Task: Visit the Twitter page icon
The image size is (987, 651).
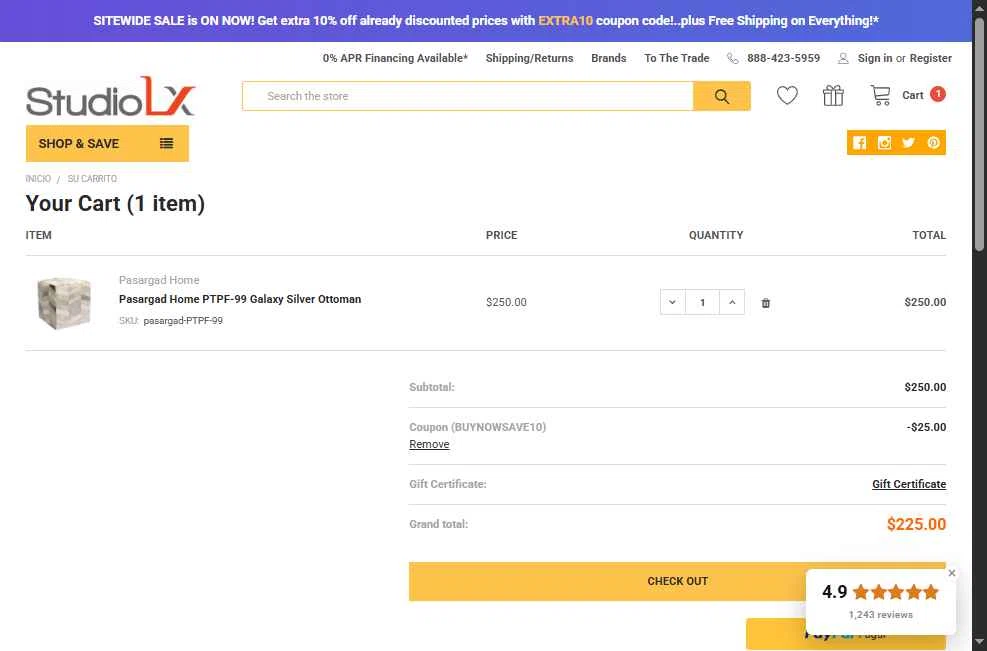Action: pyautogui.click(x=908, y=143)
